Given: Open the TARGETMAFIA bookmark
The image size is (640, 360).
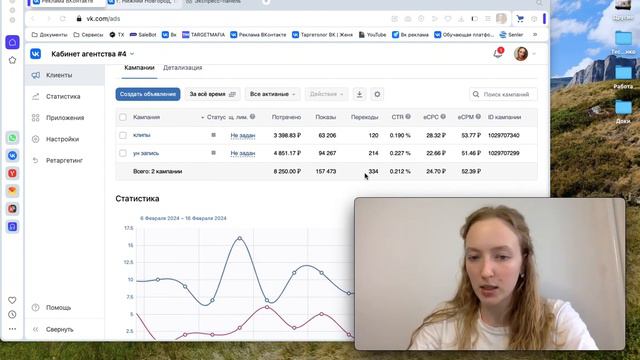Looking at the screenshot, I should coord(203,35).
